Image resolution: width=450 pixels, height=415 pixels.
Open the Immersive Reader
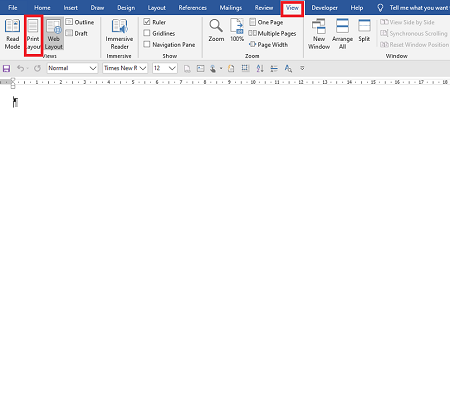[x=119, y=35]
